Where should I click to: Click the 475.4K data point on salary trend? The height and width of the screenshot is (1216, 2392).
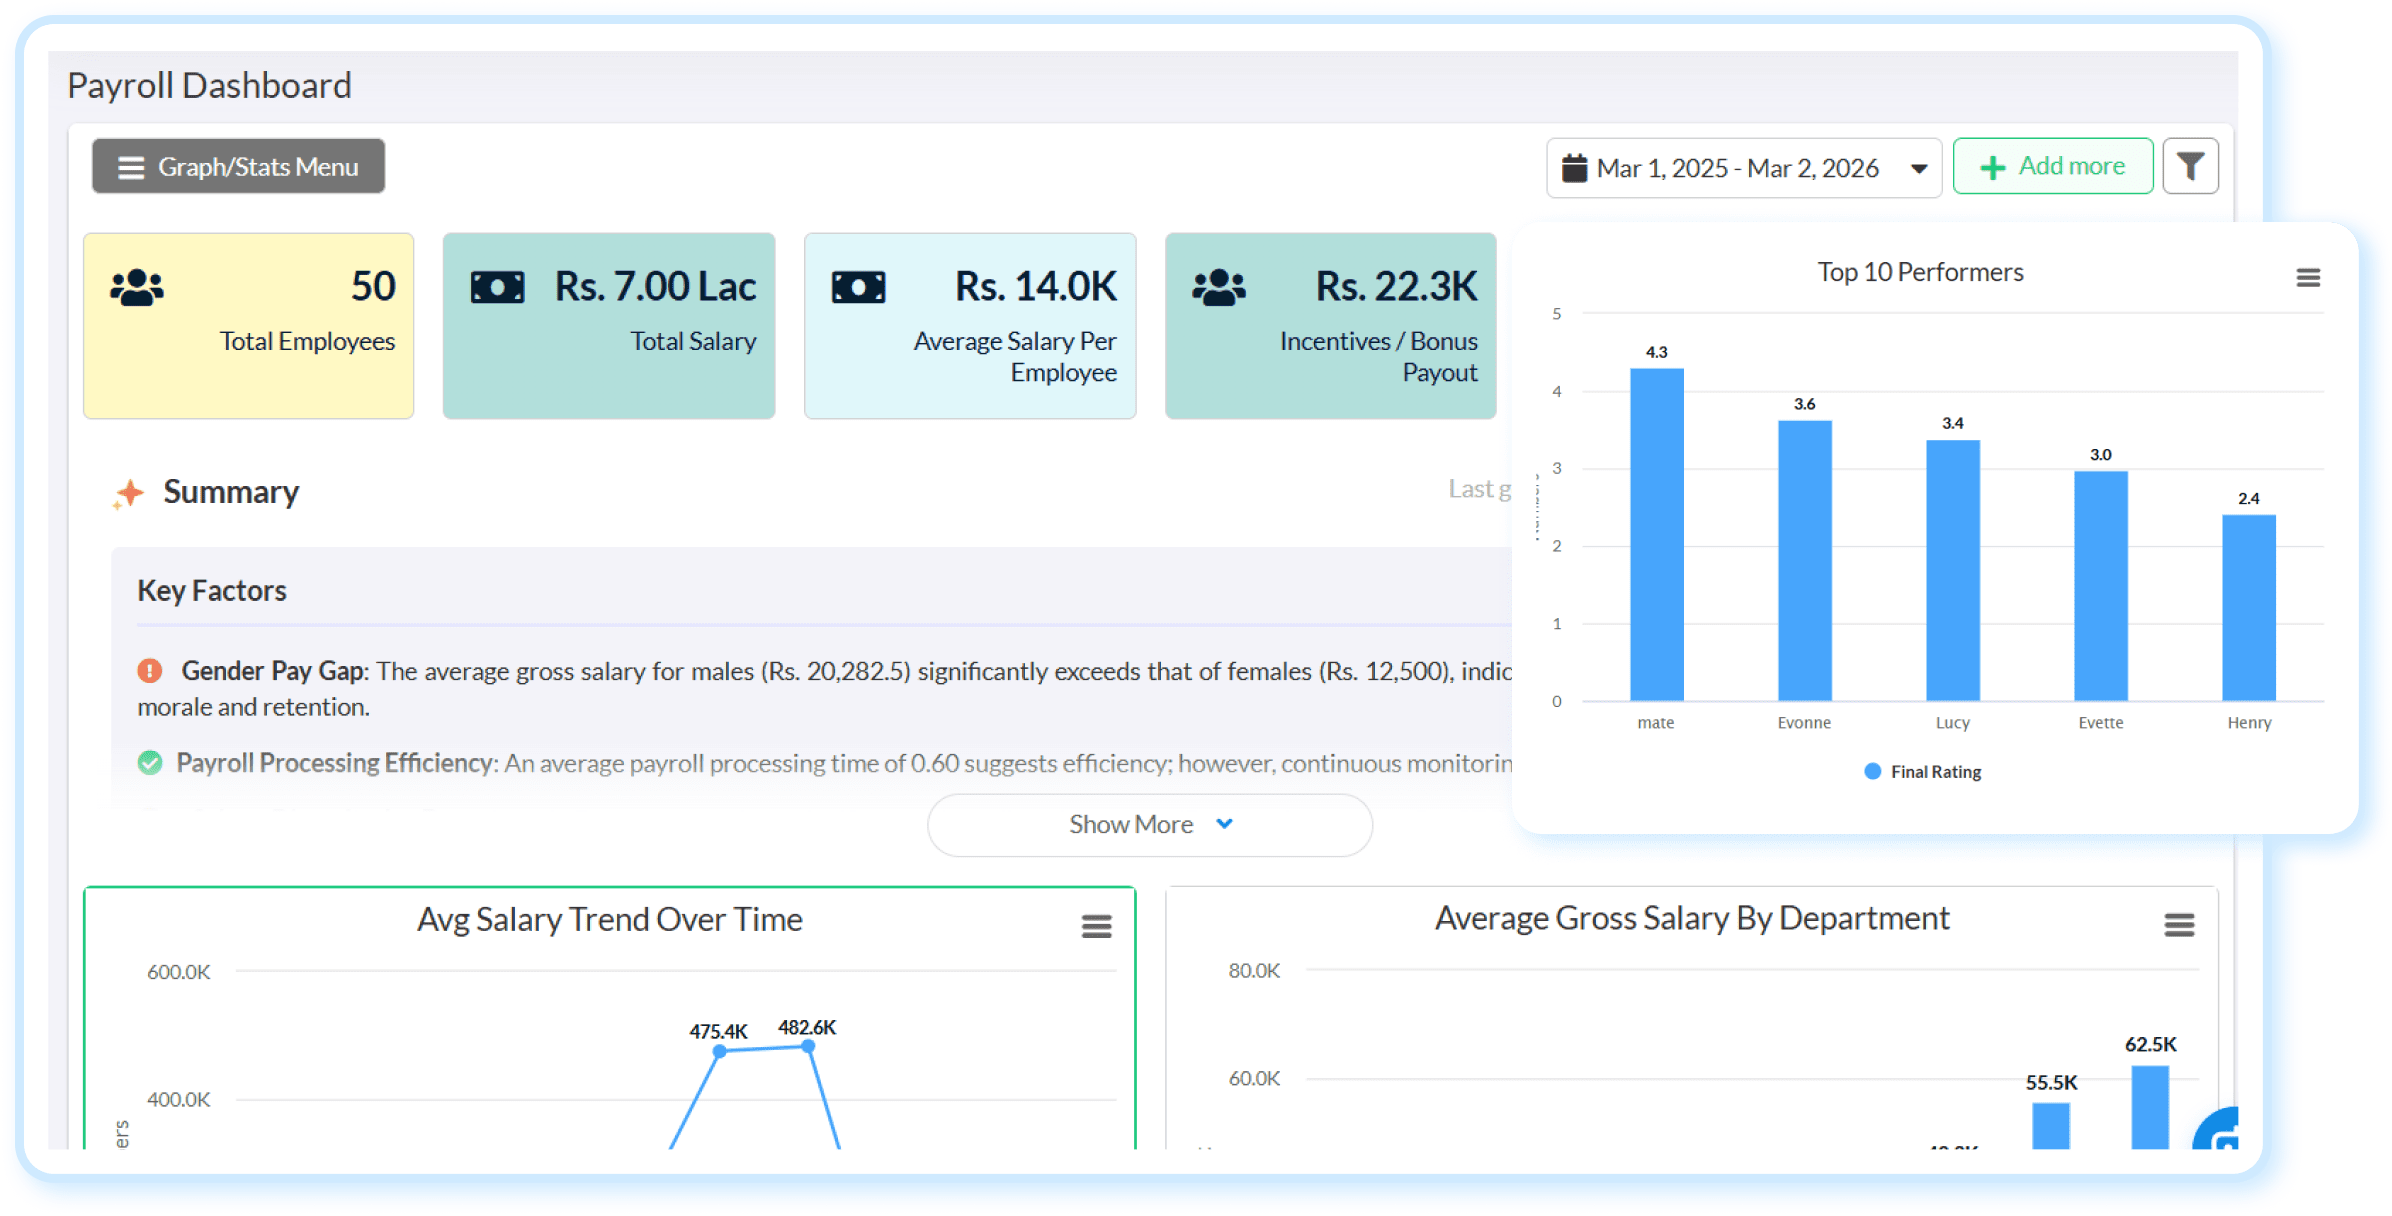coord(719,1051)
